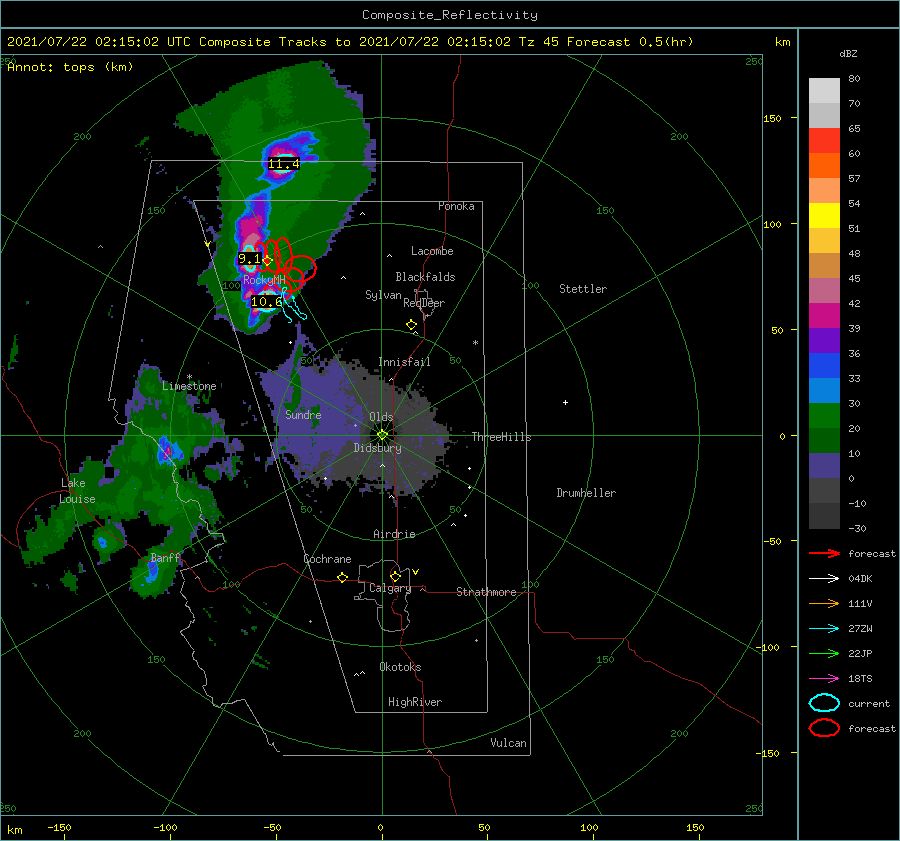
Task: Click the Composite_Reflectivity title text
Action: [x=450, y=15]
